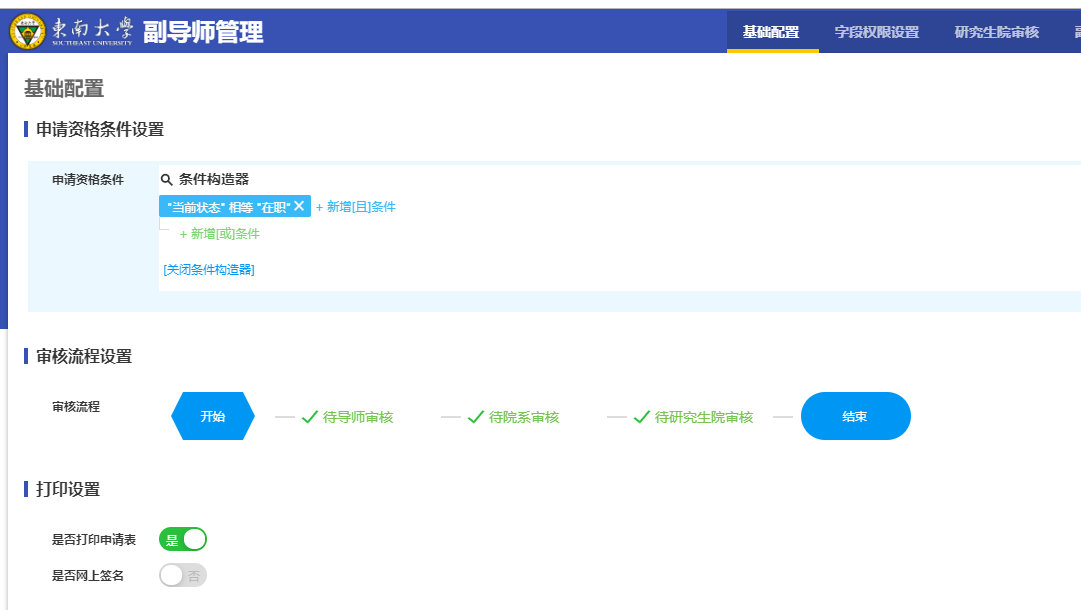Image resolution: width=1081 pixels, height=610 pixels.
Task: Click the Southeast University logo emblem
Action: click(27, 31)
